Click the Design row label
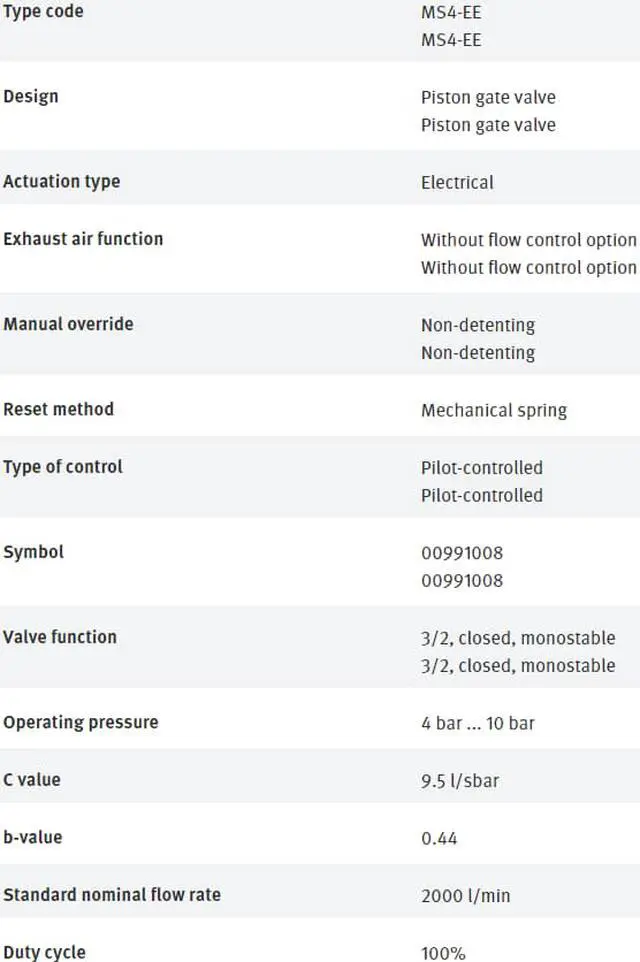The image size is (640, 962). [x=31, y=96]
